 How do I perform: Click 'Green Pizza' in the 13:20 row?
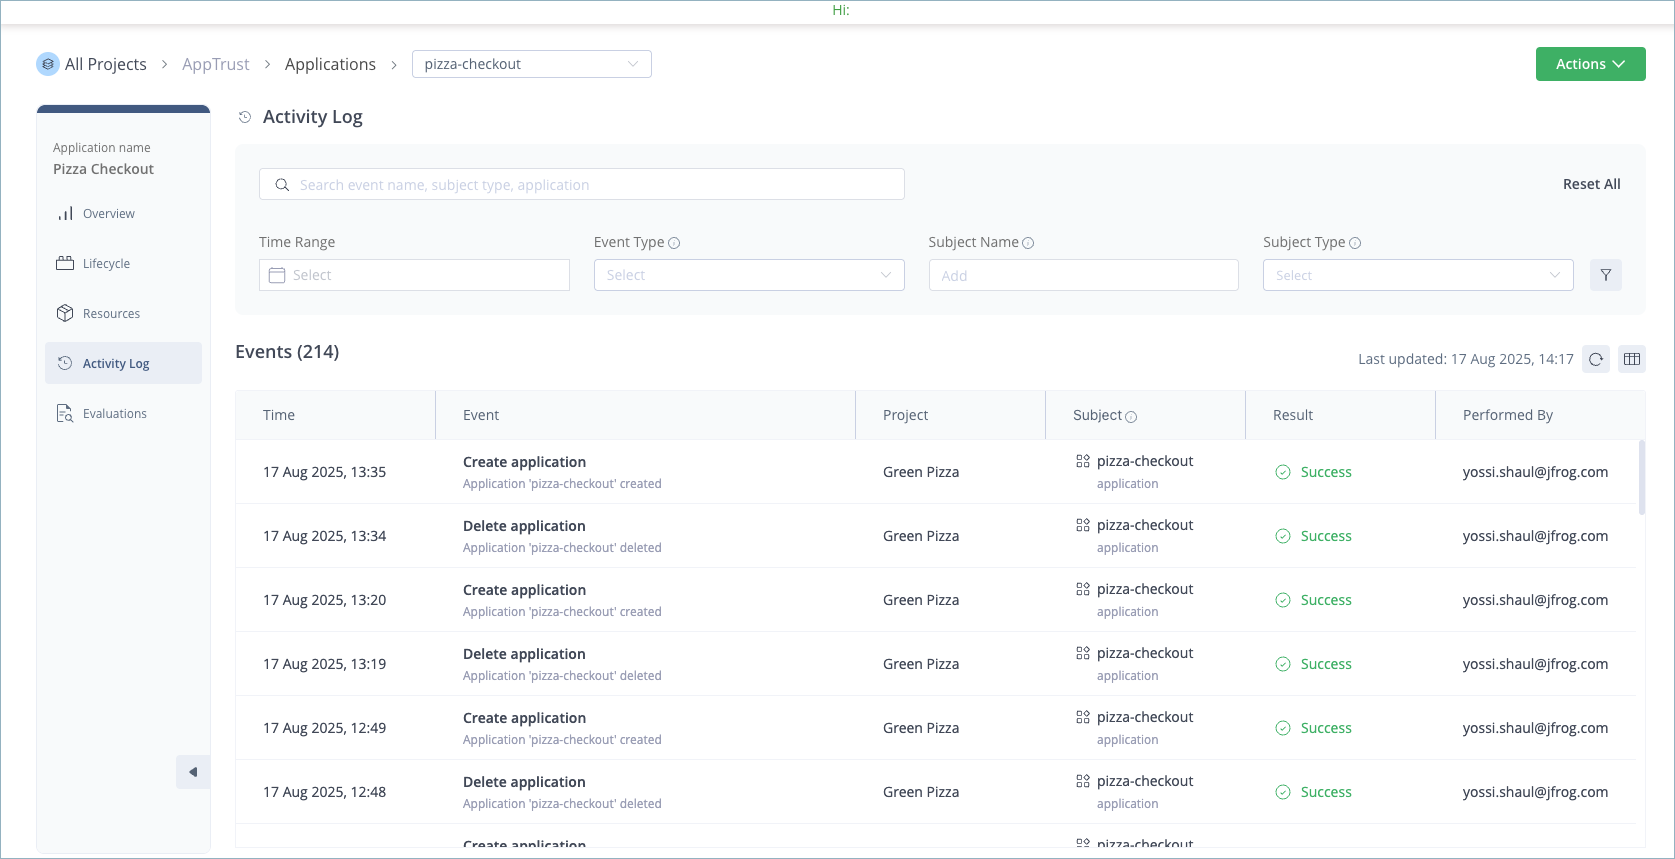coord(921,600)
